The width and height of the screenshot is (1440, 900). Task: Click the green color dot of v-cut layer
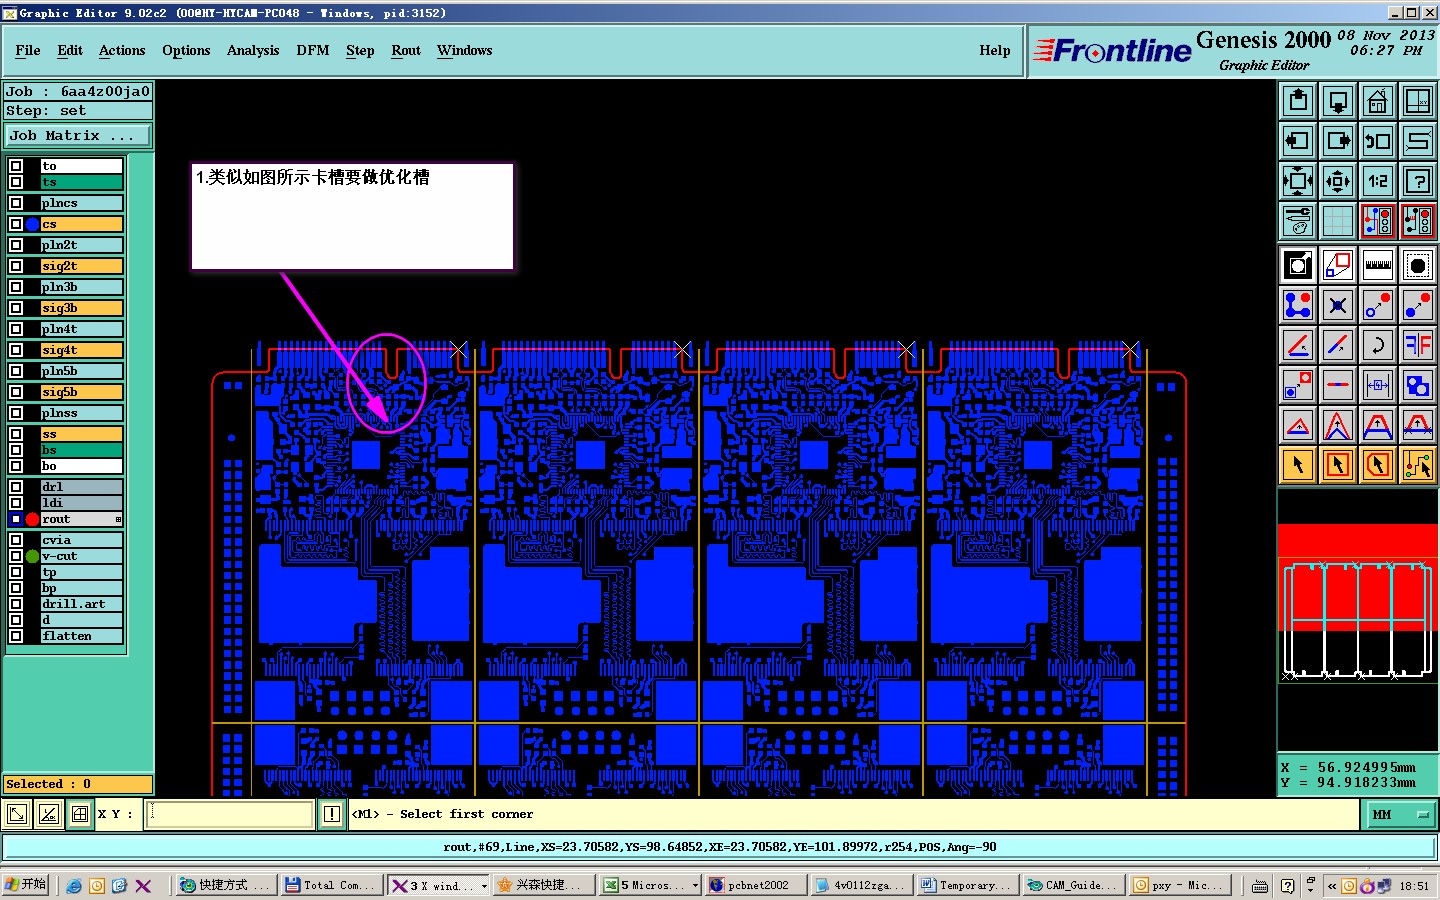pos(32,556)
